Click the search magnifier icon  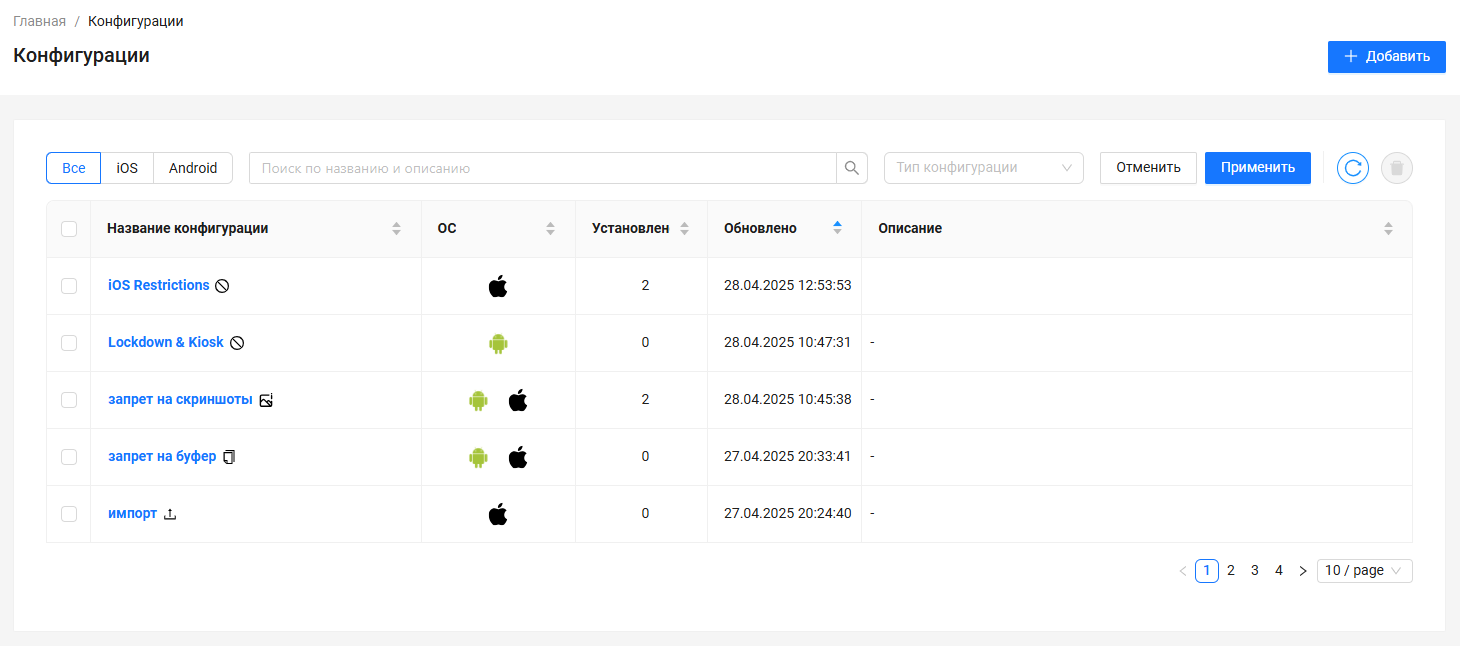point(851,168)
